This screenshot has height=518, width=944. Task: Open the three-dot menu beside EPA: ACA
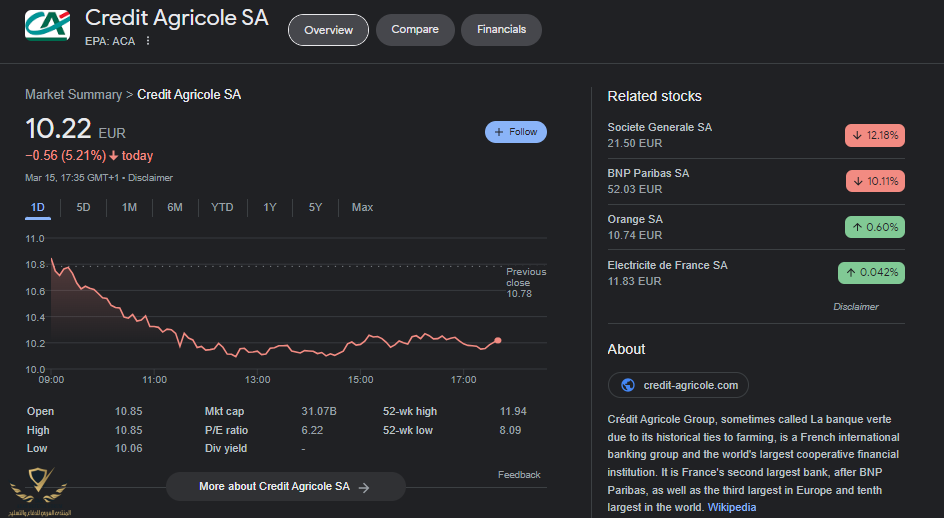point(148,41)
